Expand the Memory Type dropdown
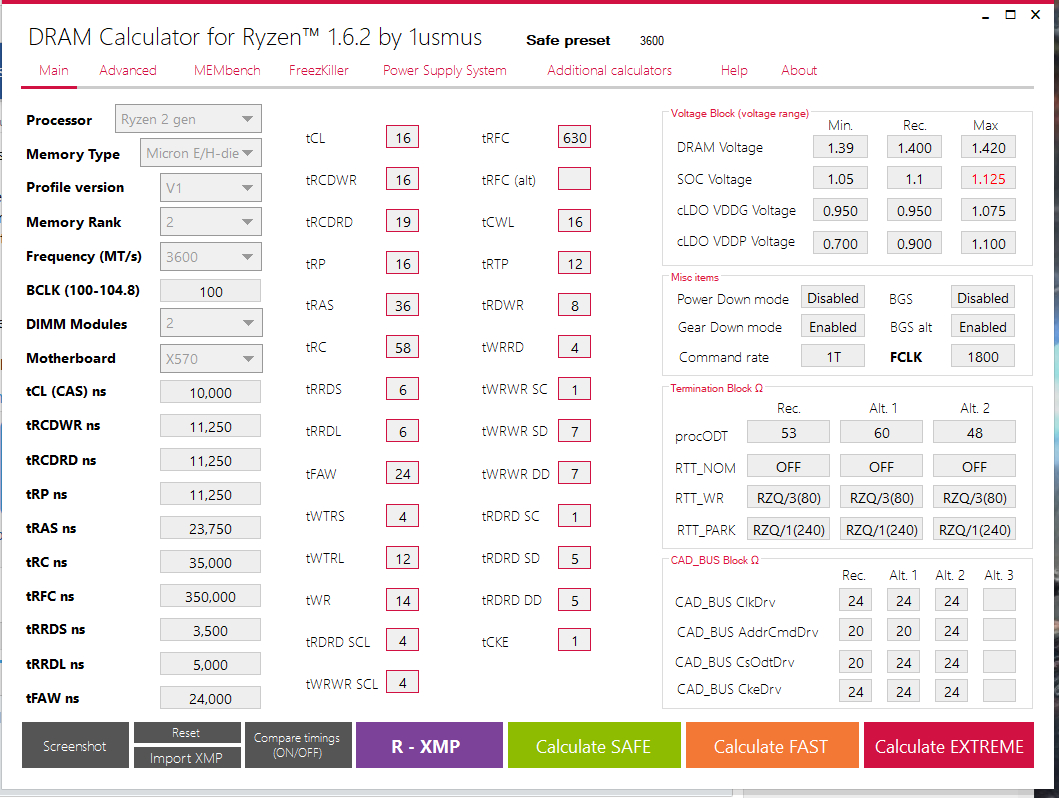Viewport: 1059px width, 798px height. [x=201, y=153]
